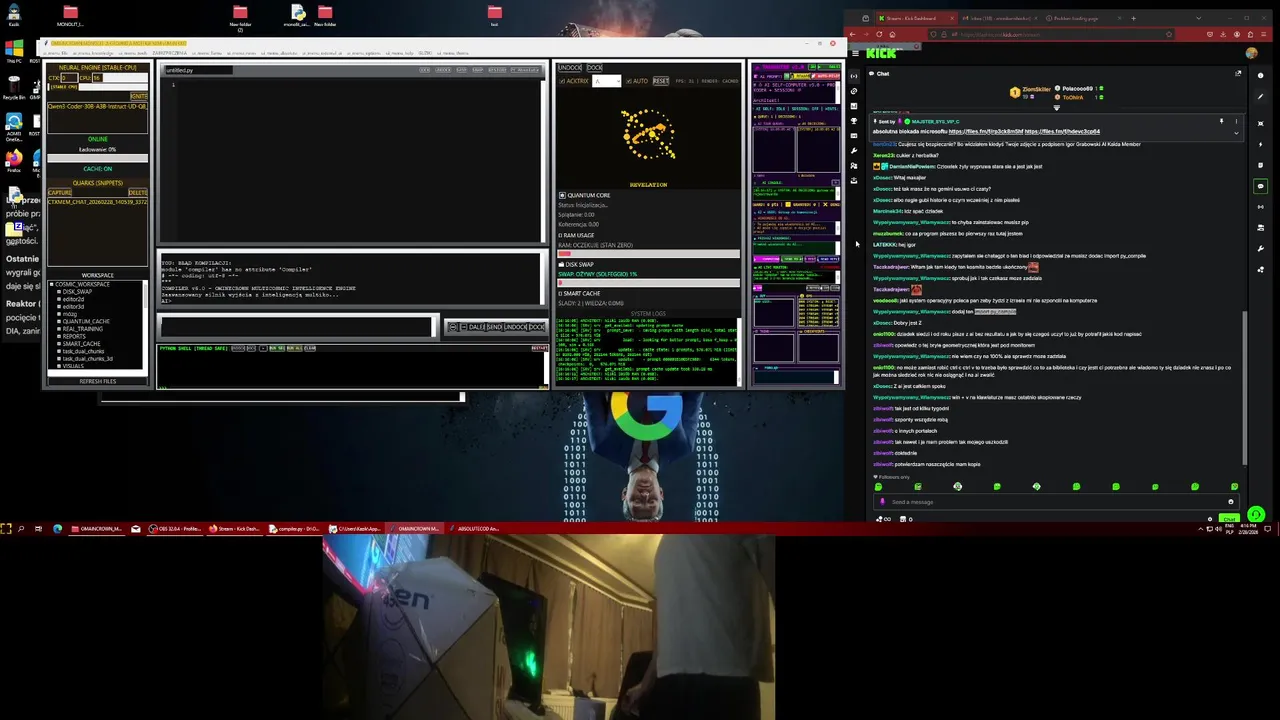Click RUN ALL in Python shell
This screenshot has height=720, width=1280.
click(294, 348)
